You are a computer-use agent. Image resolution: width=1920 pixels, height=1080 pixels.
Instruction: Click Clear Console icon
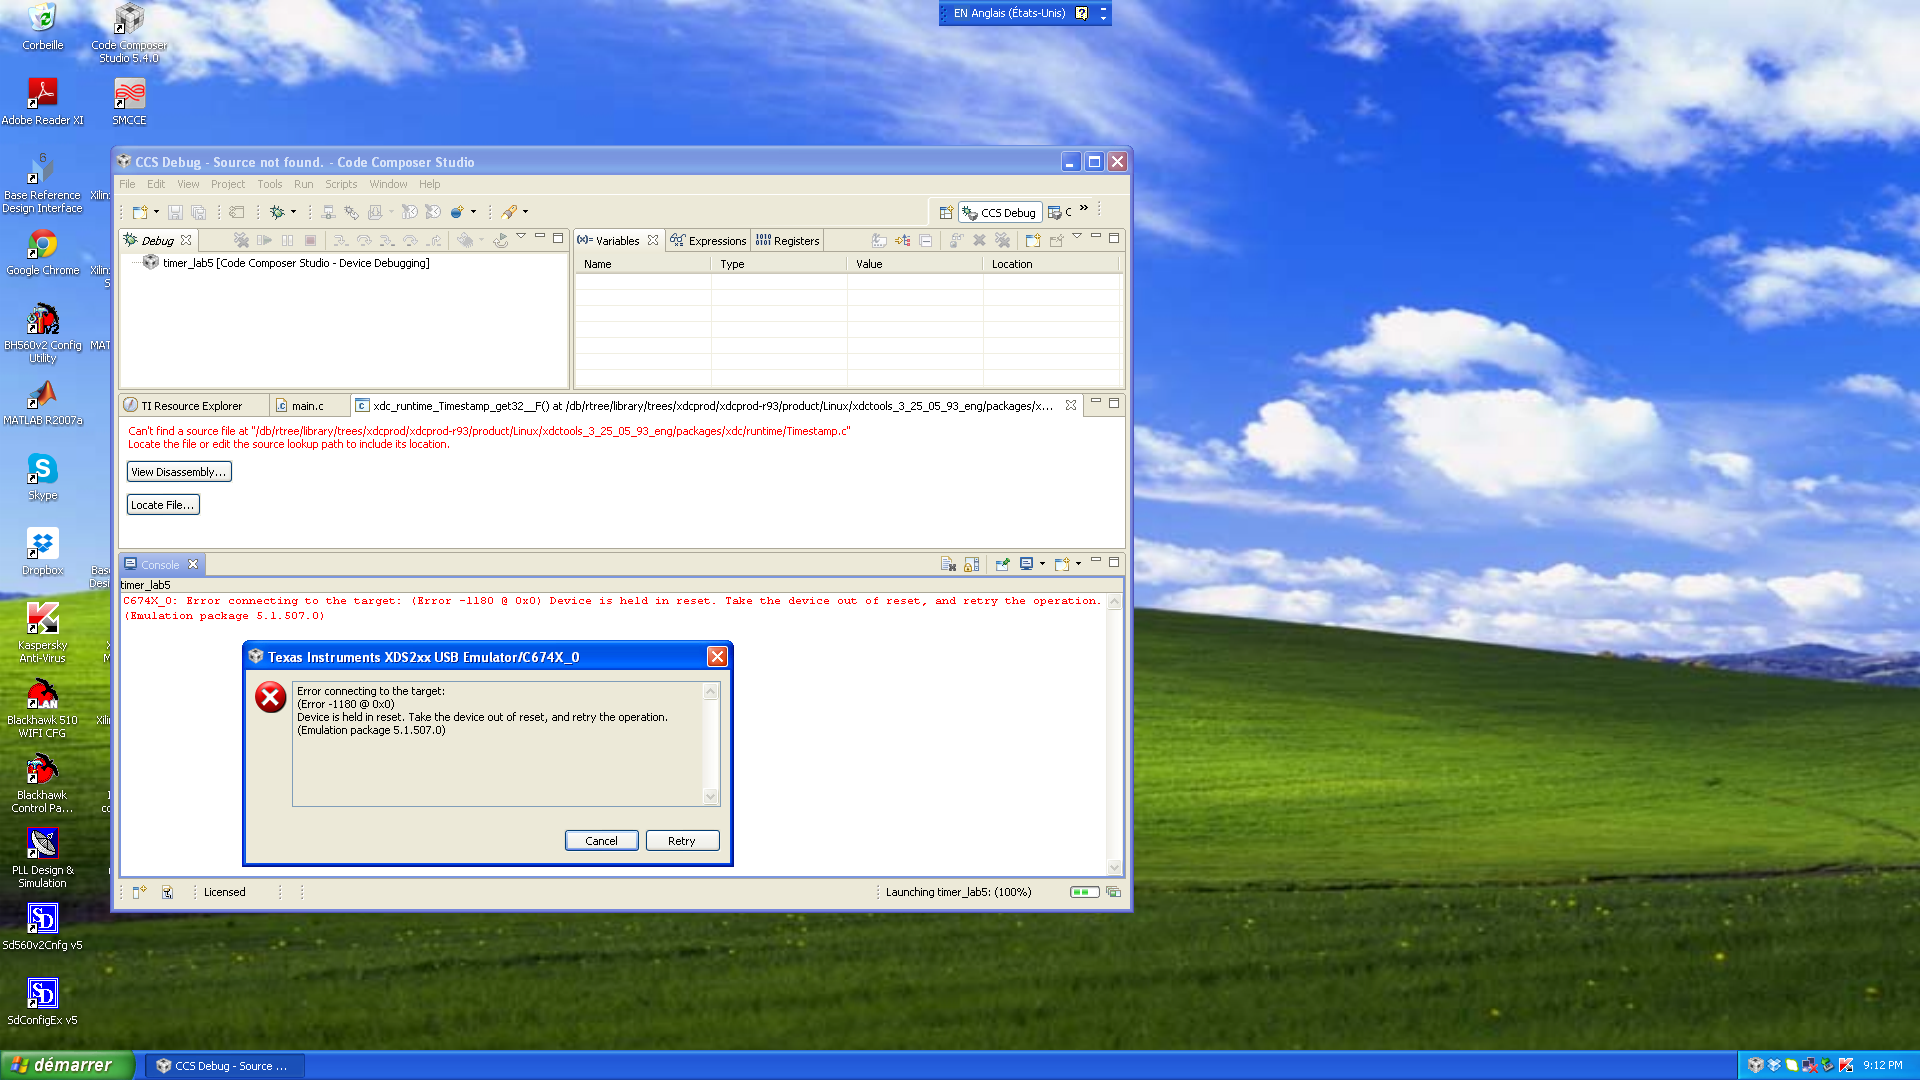click(948, 564)
